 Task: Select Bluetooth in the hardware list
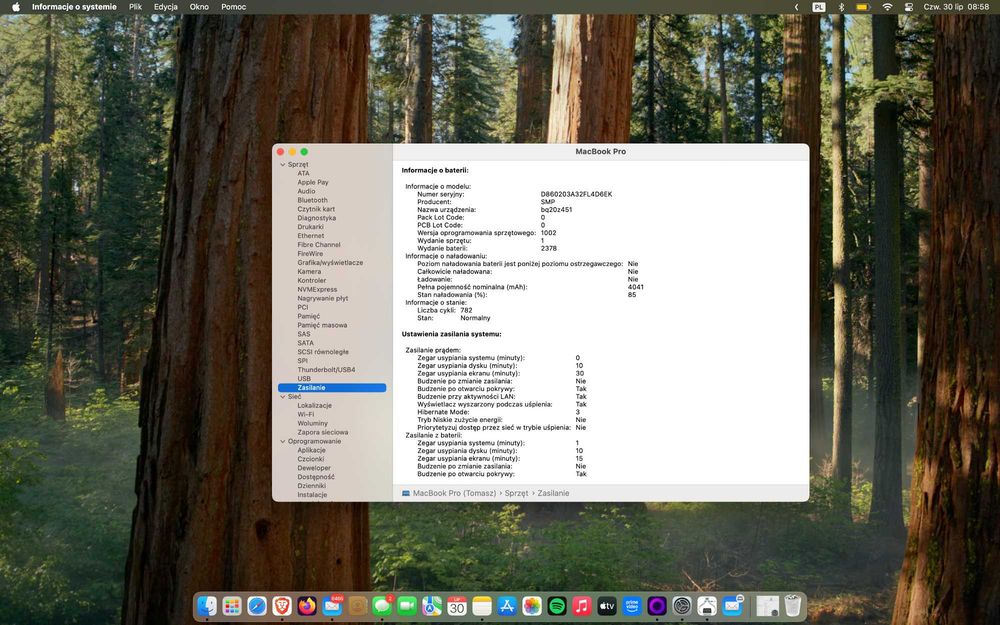click(x=312, y=200)
